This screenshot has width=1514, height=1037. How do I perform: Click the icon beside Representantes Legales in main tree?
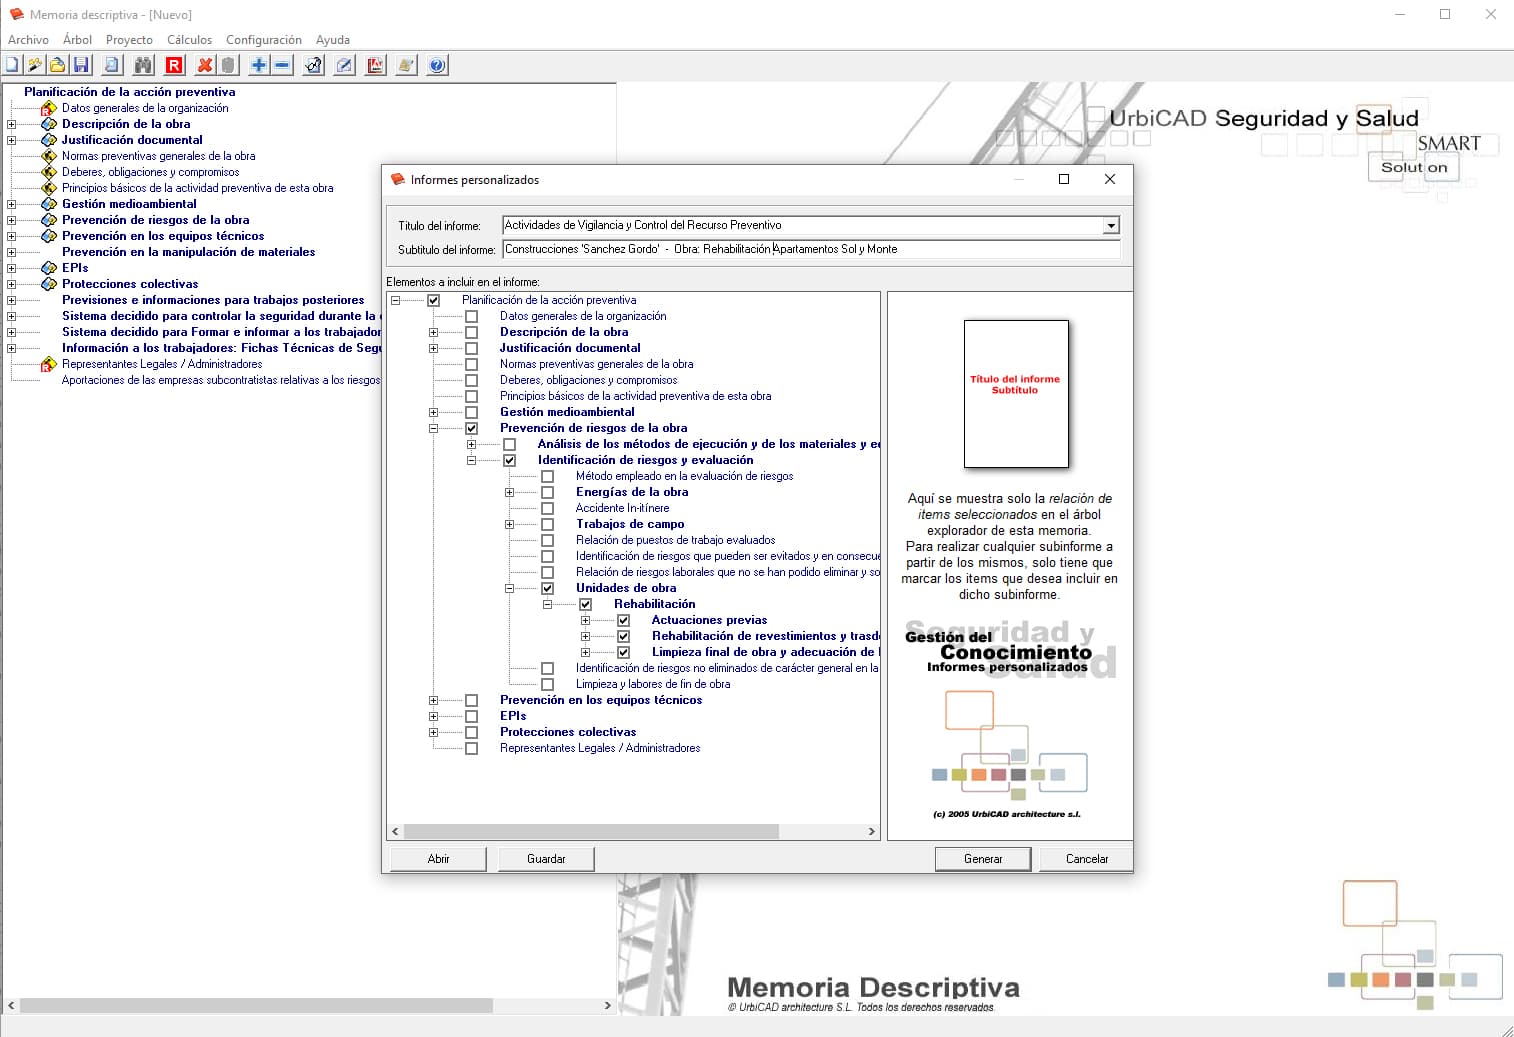49,364
